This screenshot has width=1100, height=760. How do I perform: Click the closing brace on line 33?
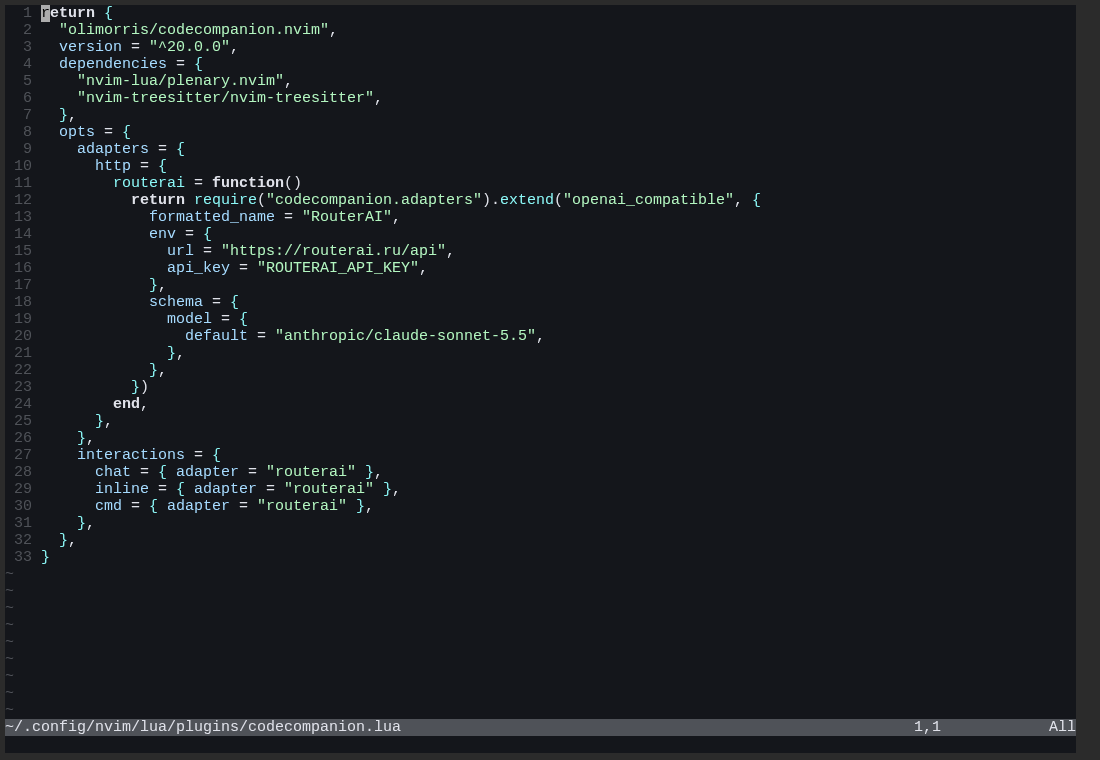click(46, 556)
